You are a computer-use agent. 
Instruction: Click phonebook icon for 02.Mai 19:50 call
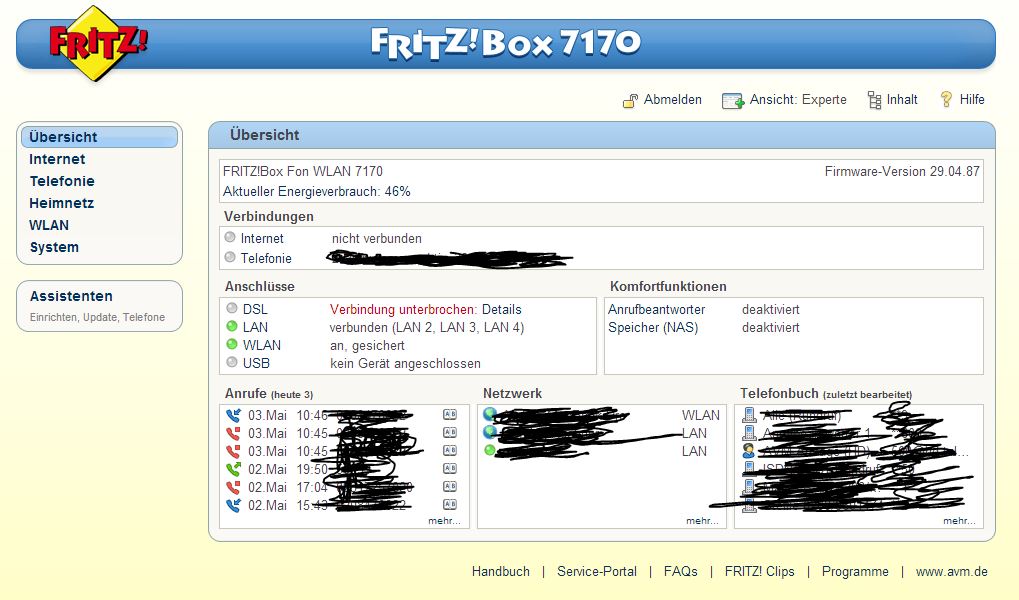450,468
